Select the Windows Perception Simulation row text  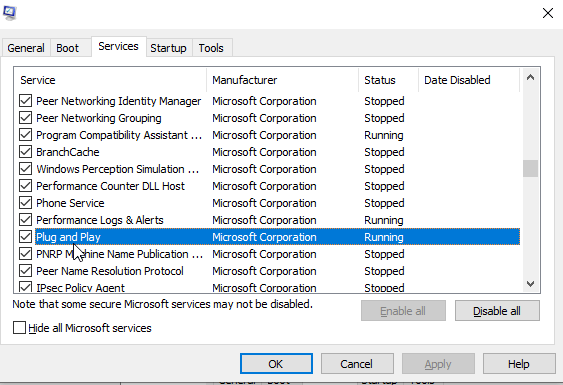[x=117, y=169]
